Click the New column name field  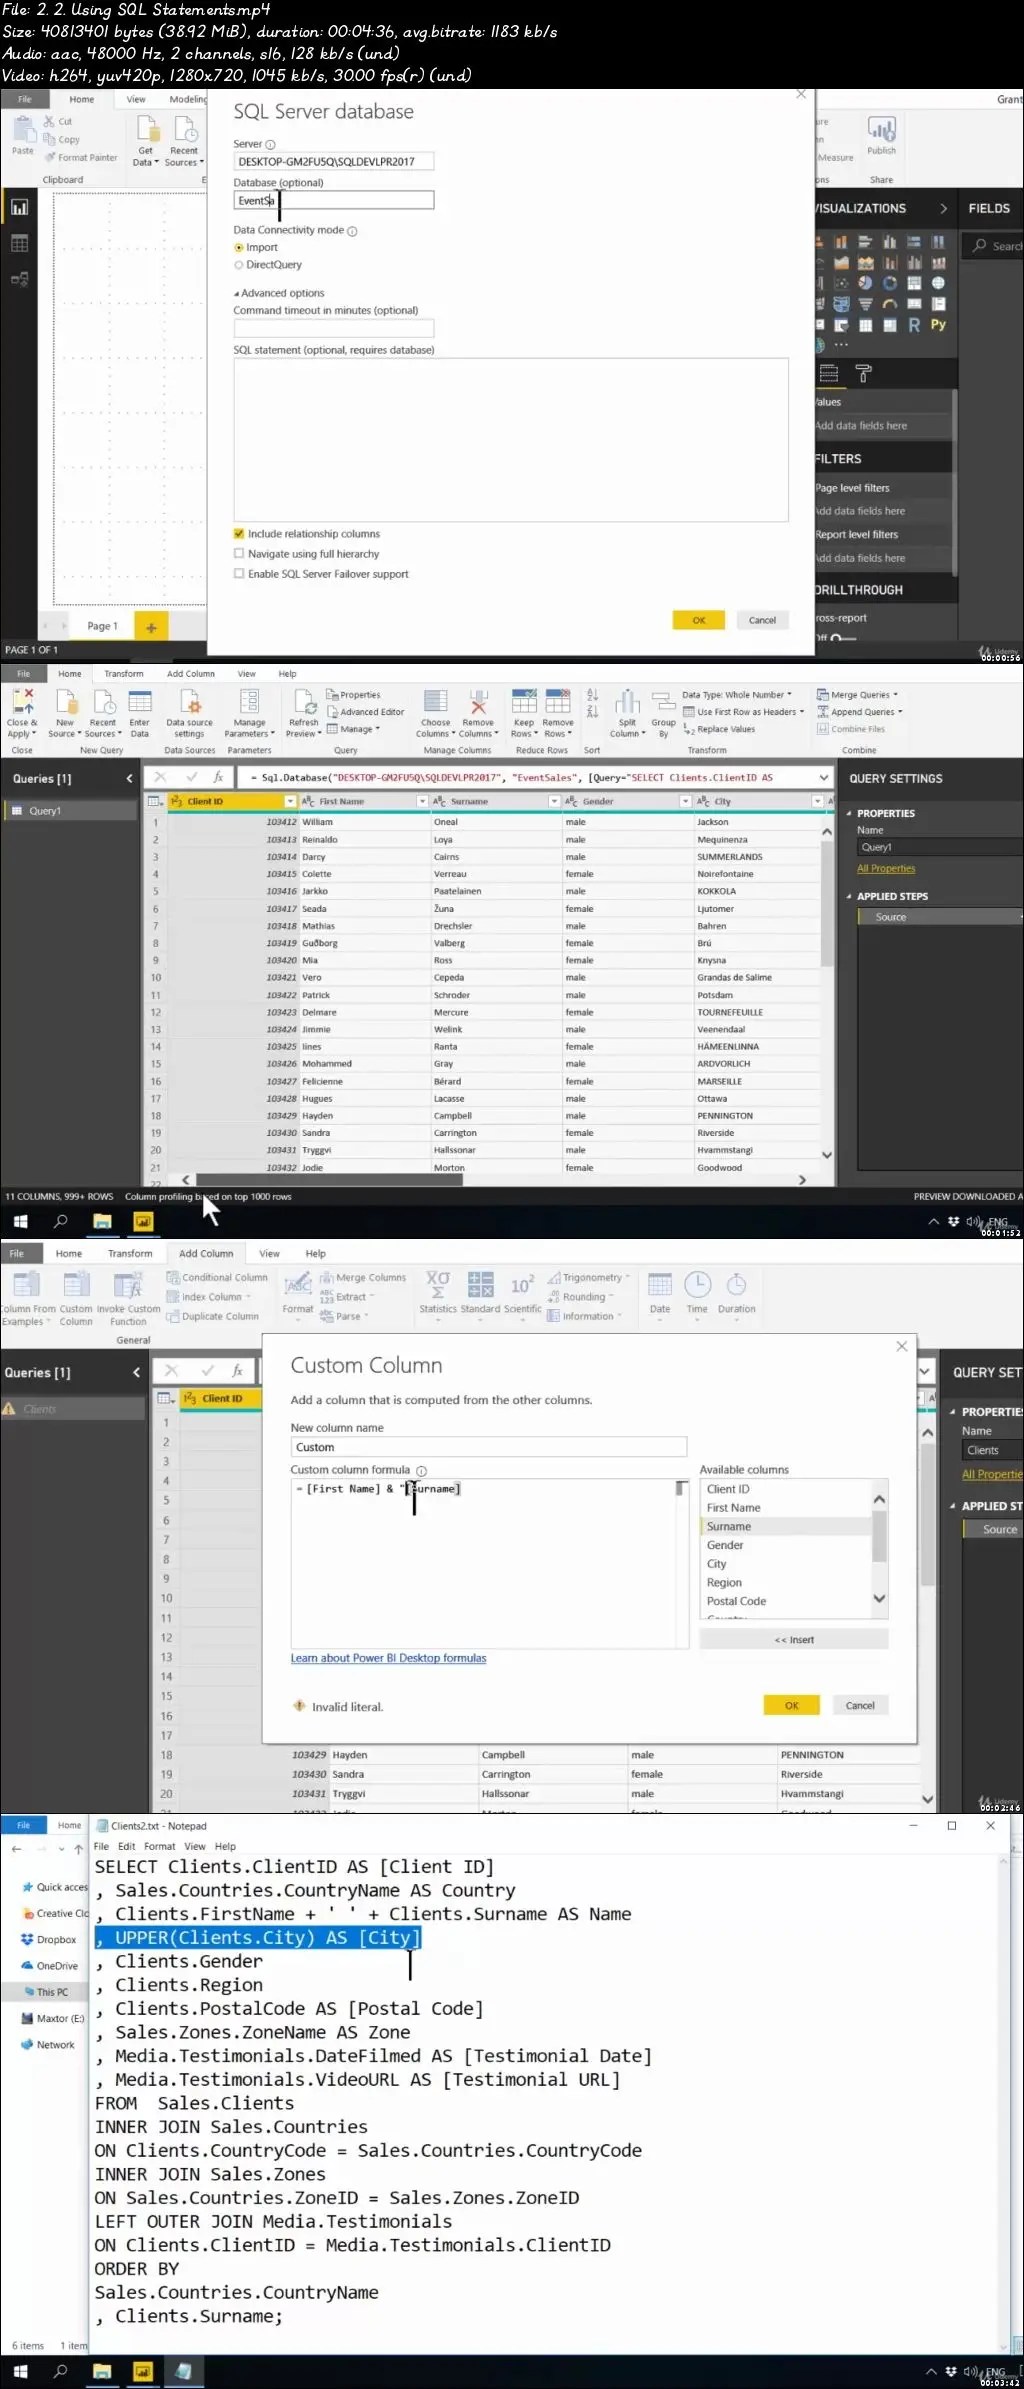(489, 1447)
